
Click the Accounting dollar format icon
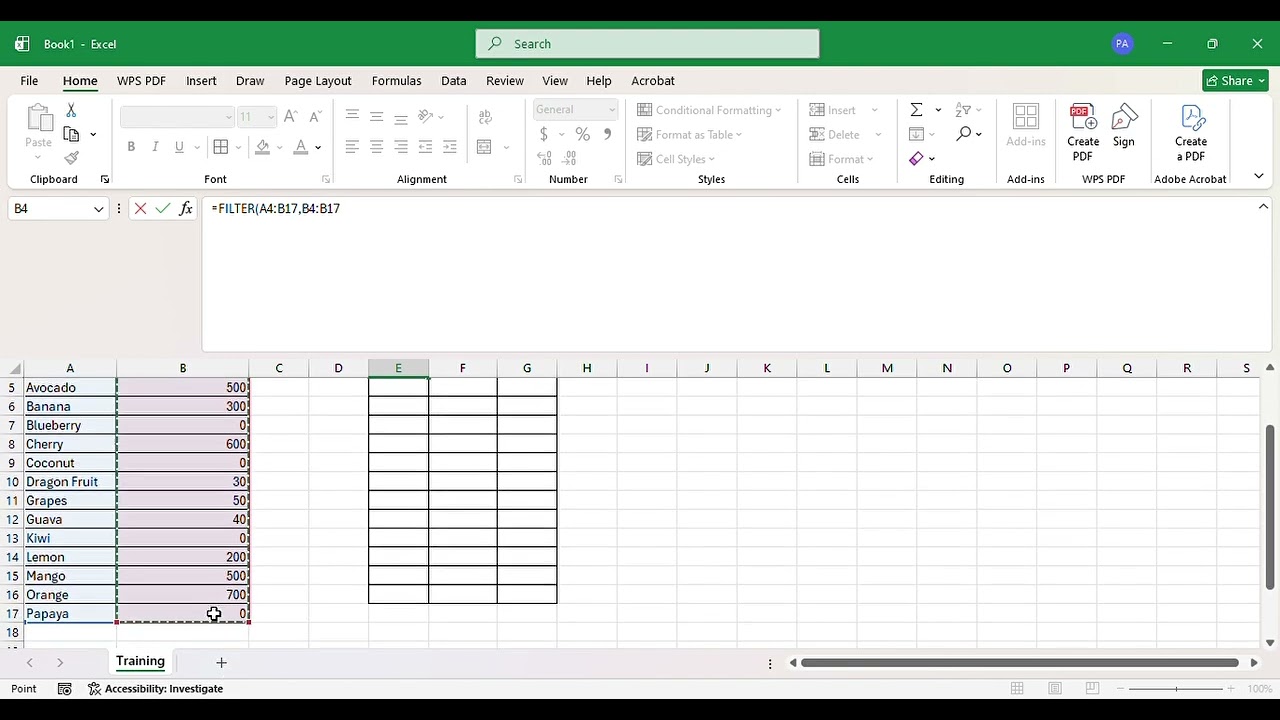coord(543,134)
